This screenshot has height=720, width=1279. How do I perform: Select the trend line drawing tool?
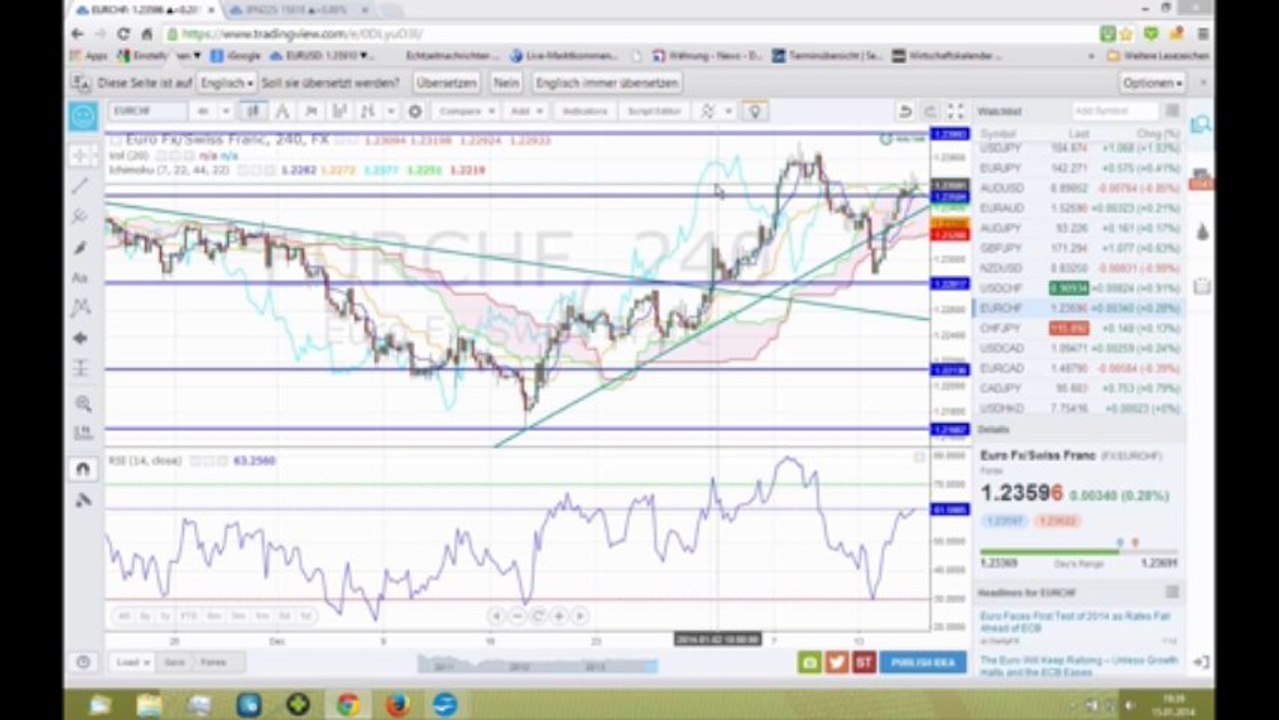coord(82,185)
